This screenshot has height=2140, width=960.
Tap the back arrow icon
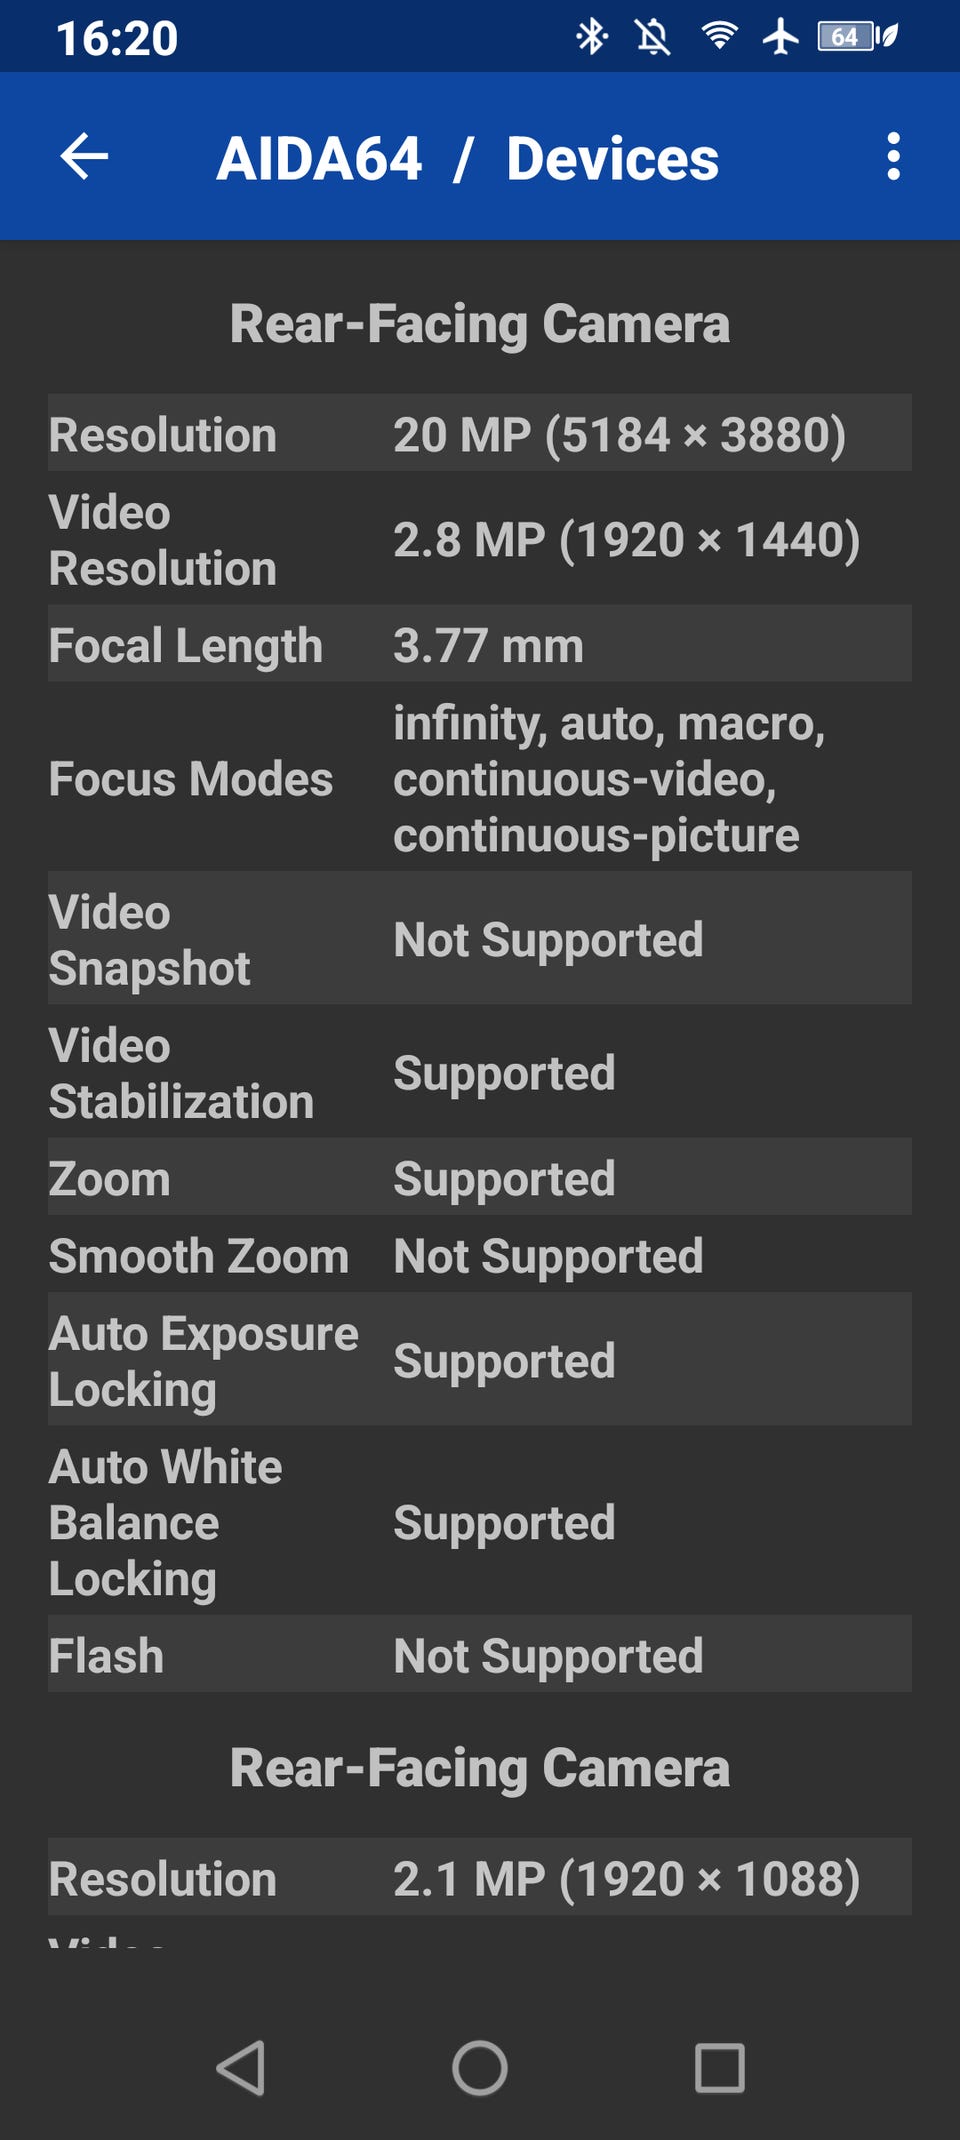[84, 157]
